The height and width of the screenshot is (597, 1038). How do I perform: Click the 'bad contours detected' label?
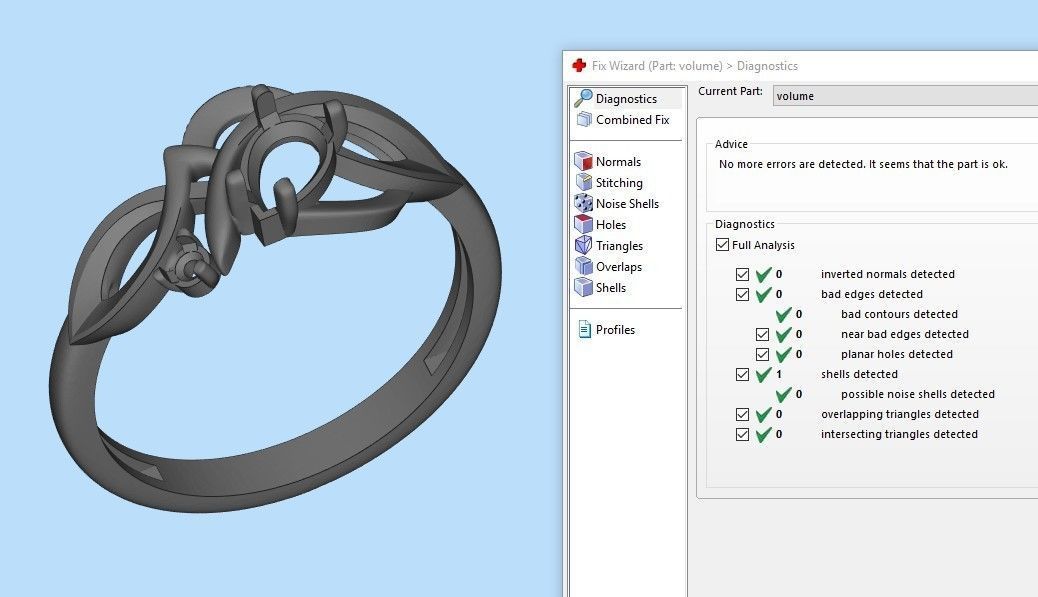coord(899,314)
